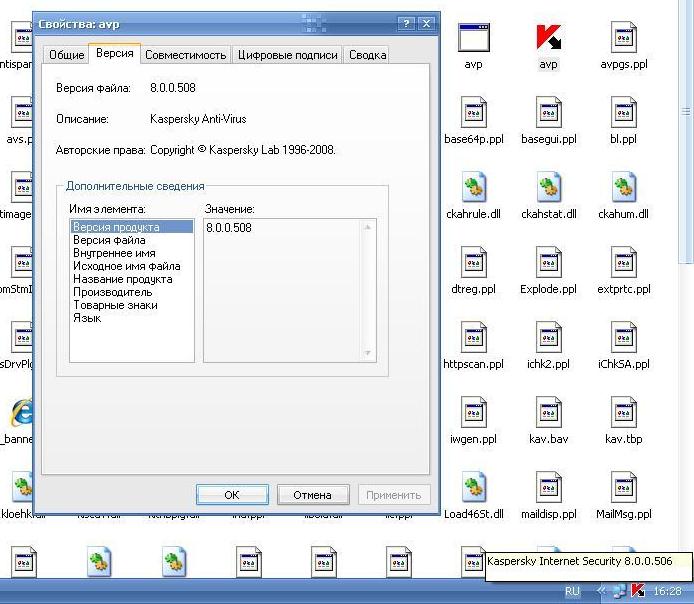Click Kaspersky Anti-Virus description text
Screen dimensions: 694x604
click(x=198, y=119)
